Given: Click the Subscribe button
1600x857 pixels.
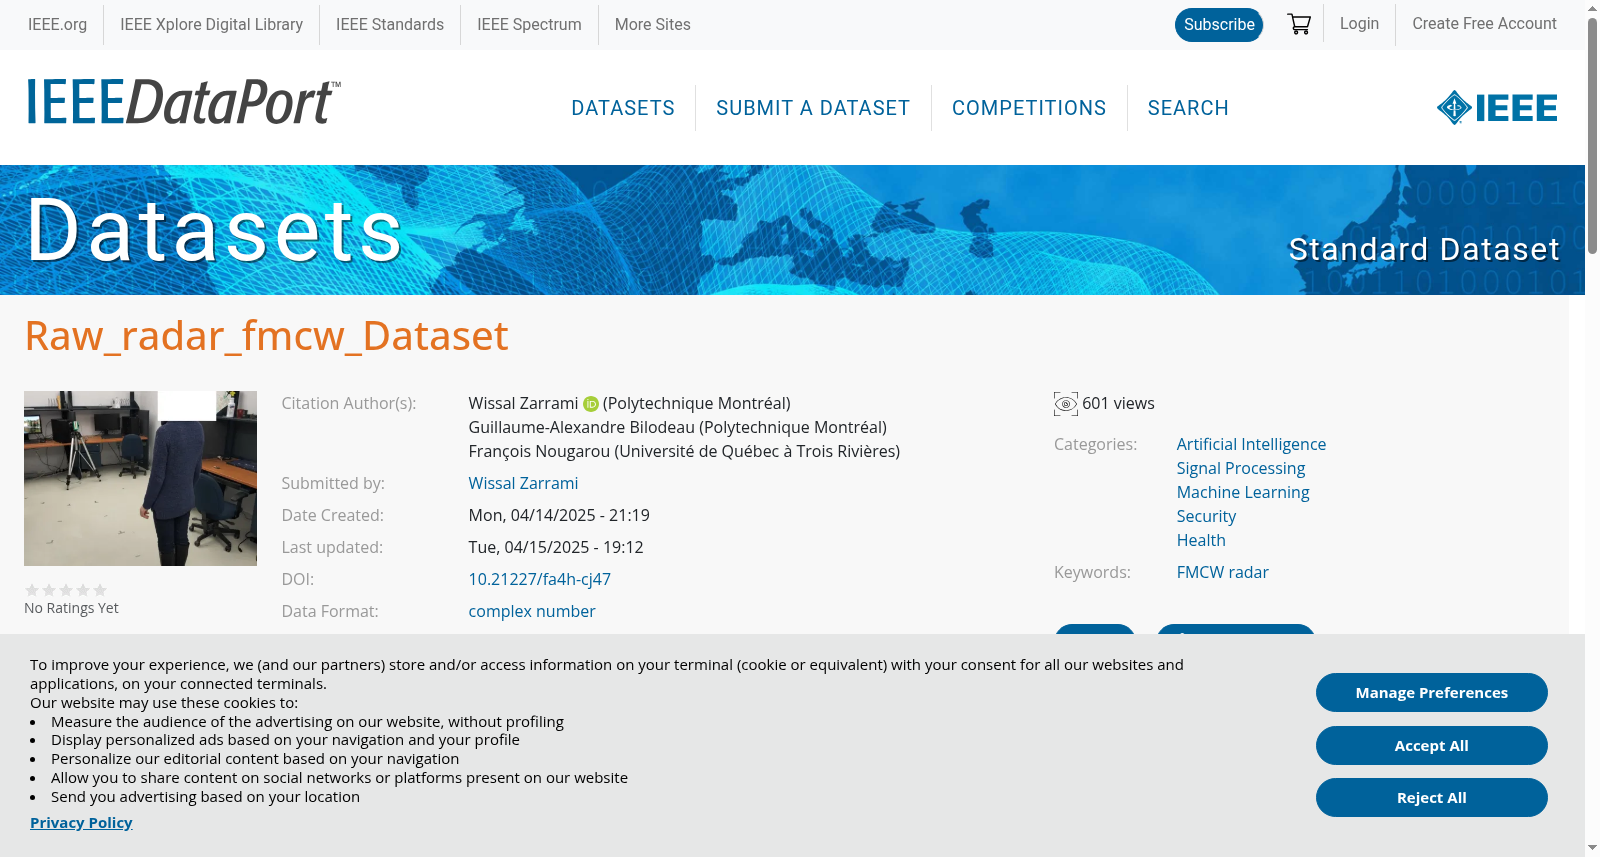Looking at the screenshot, I should (x=1219, y=25).
